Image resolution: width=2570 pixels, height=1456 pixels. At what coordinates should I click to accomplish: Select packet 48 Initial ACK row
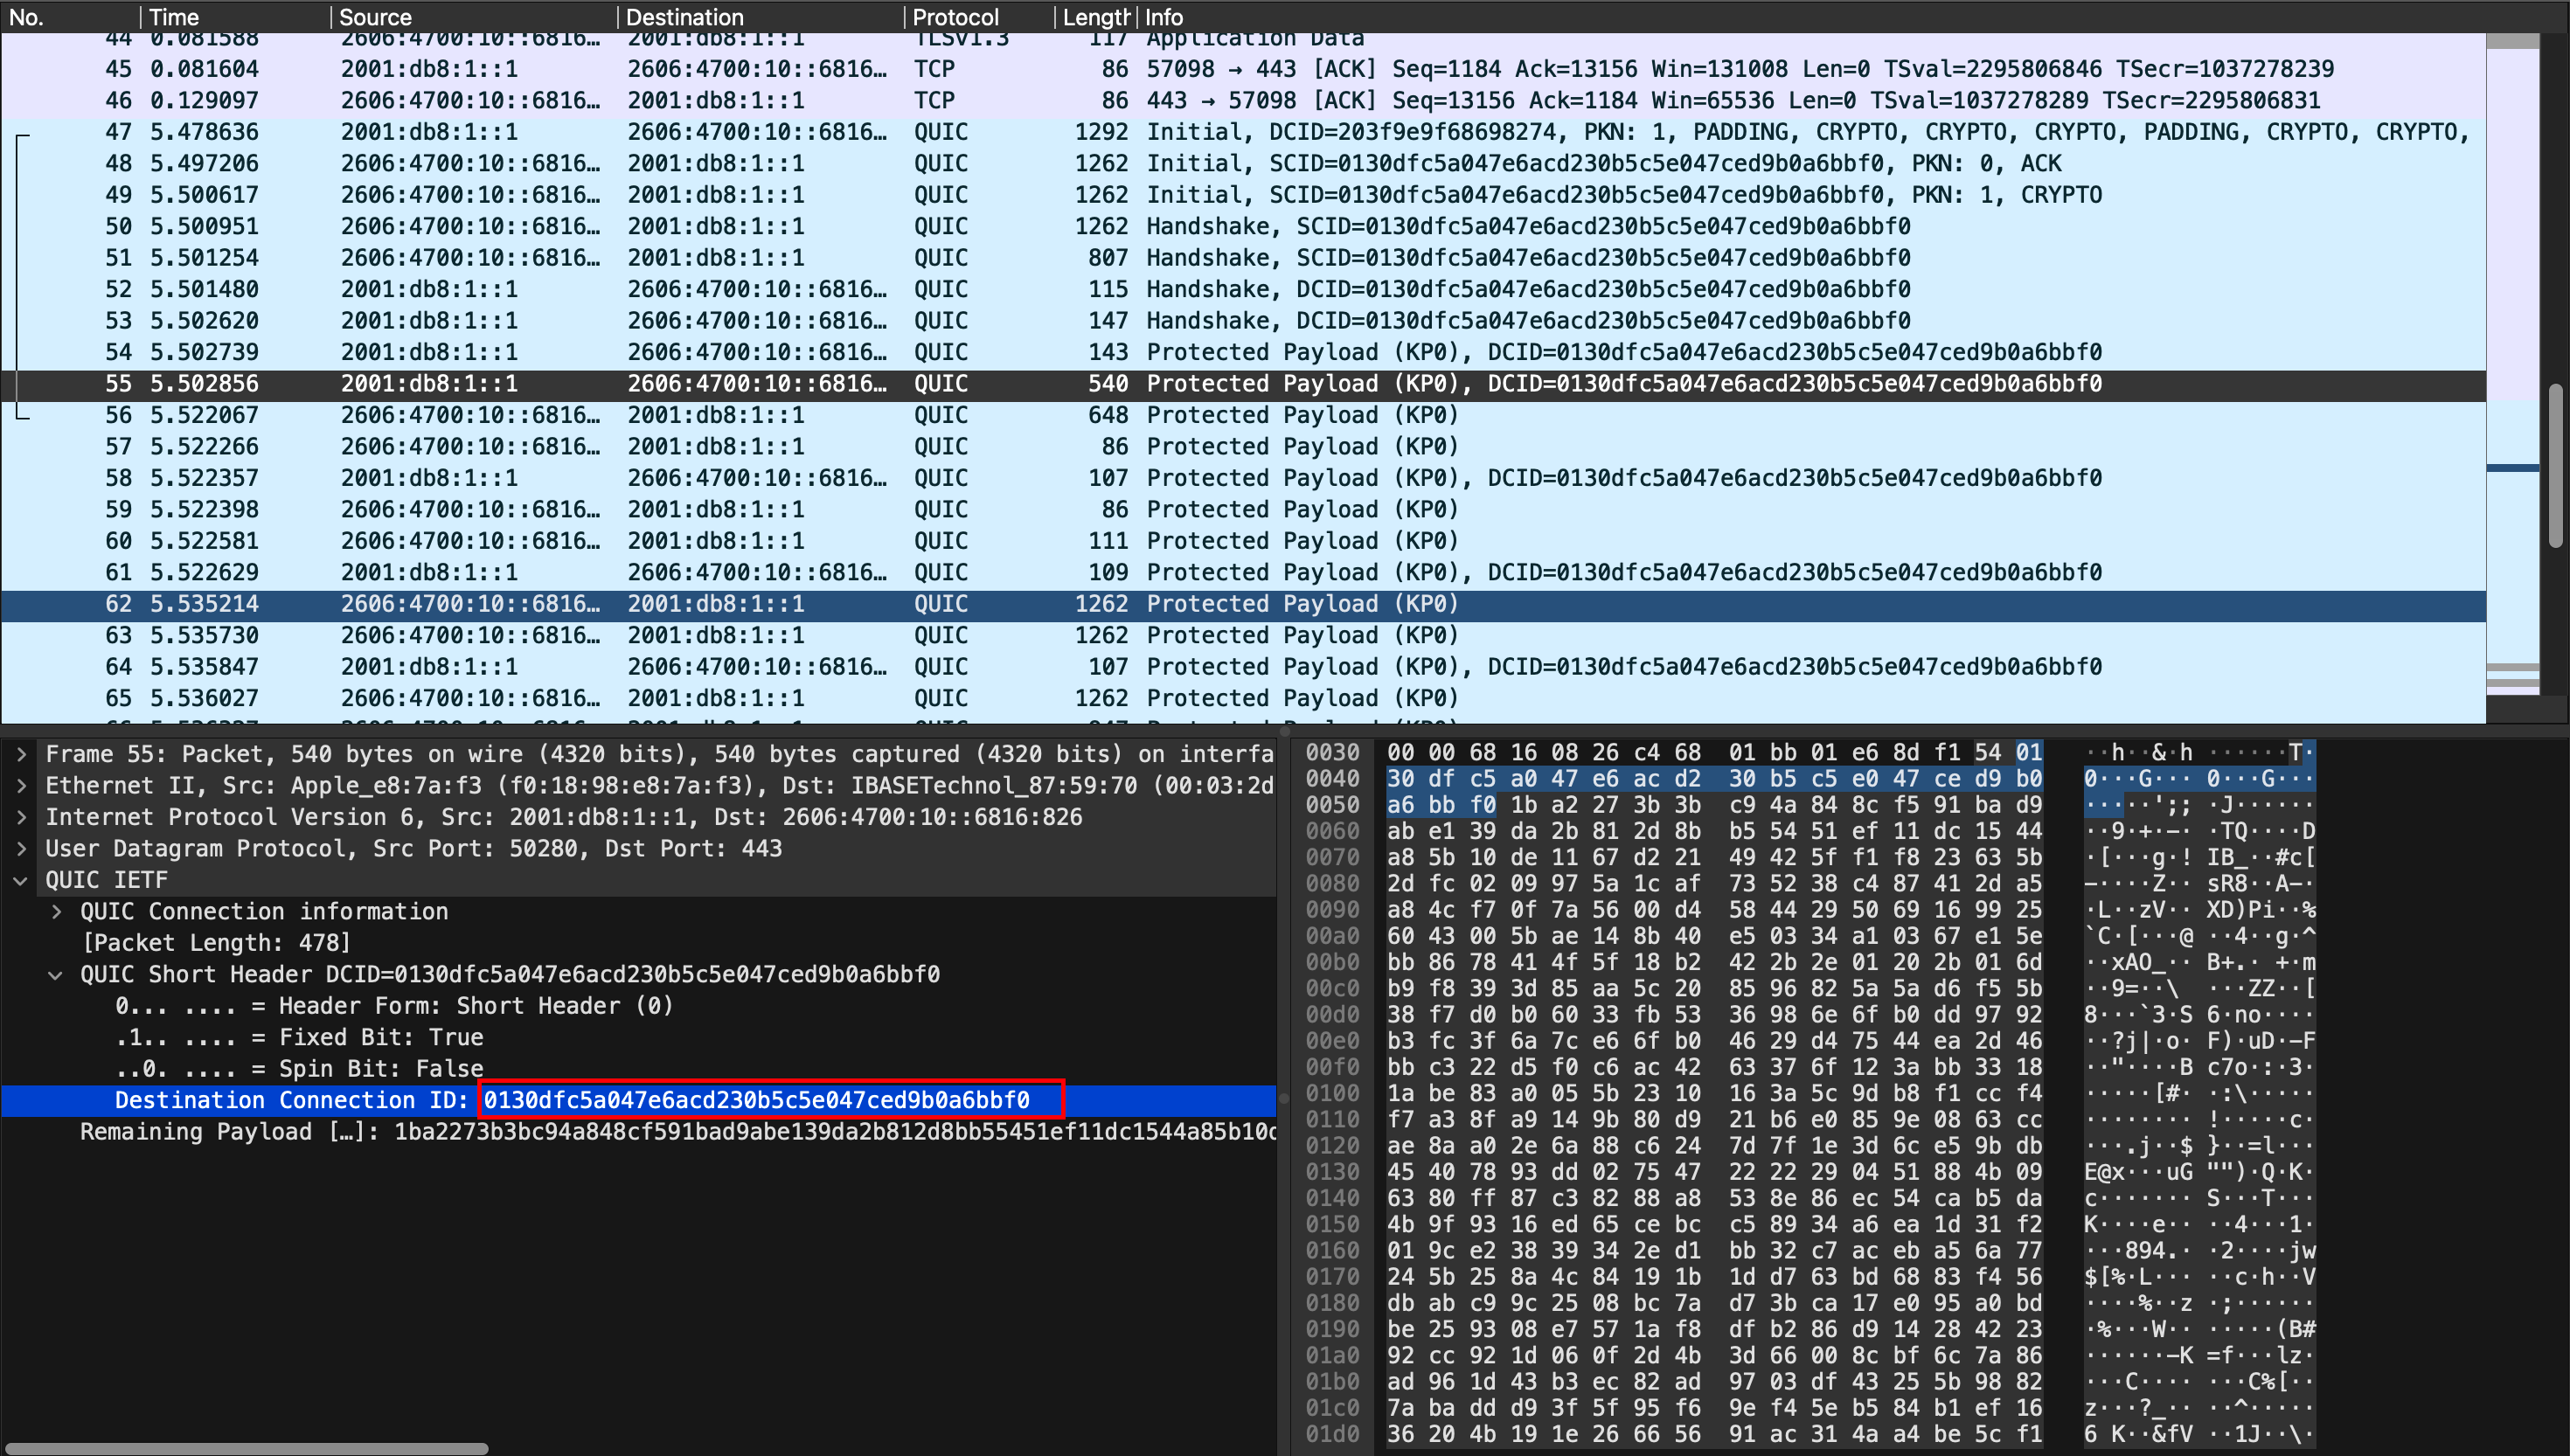[1243, 163]
